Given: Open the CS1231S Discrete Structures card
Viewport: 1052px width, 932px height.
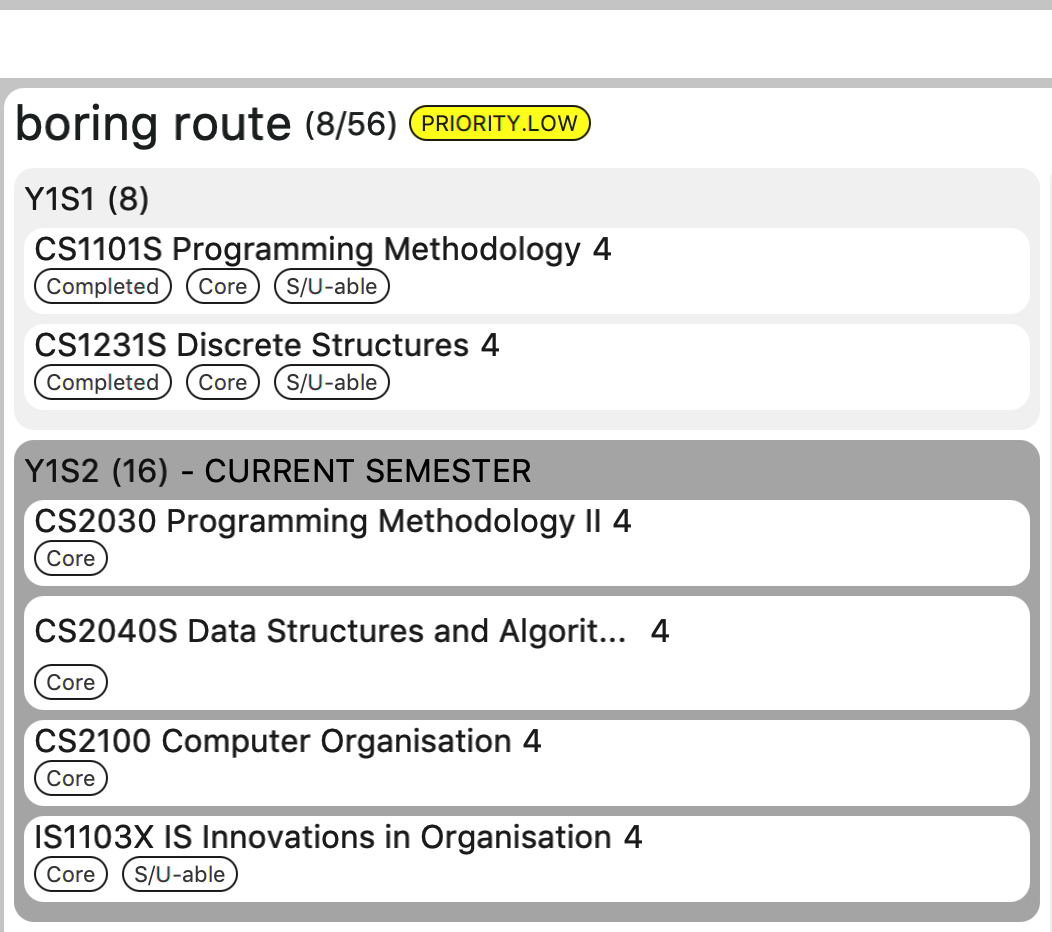Looking at the screenshot, I should [x=527, y=367].
